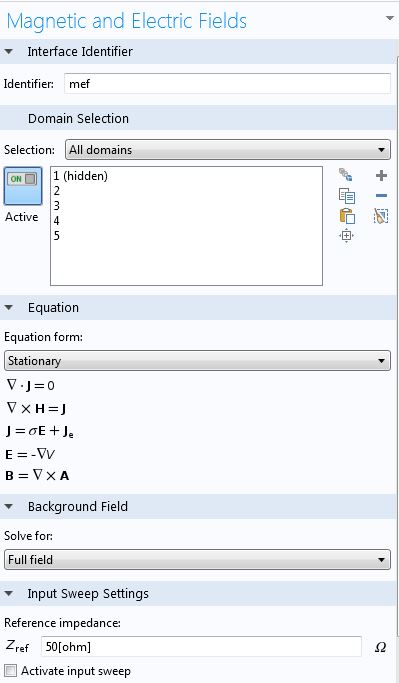Click the Create Selection icon beside domain list
Viewport: 399px width, 683px height.
pyautogui.click(x=346, y=175)
